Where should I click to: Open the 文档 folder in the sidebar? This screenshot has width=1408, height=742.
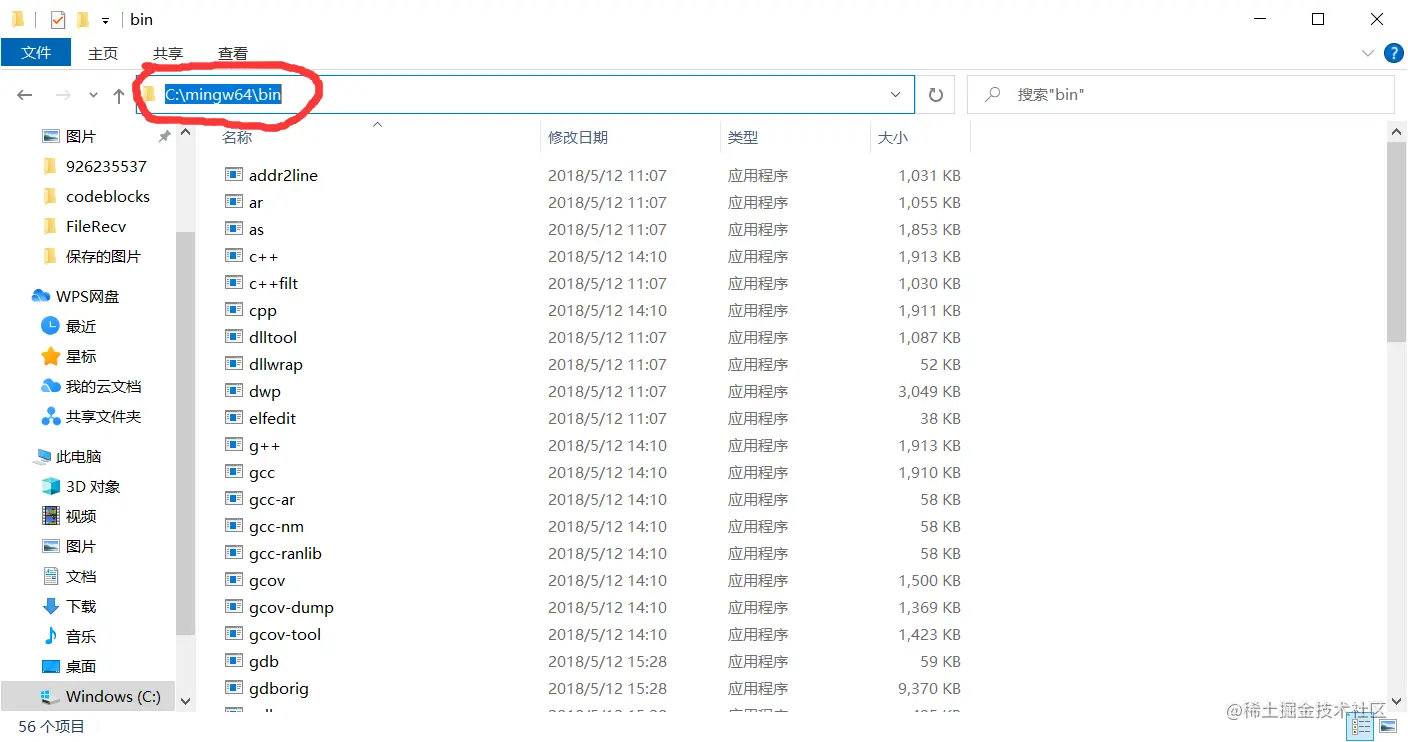point(81,576)
